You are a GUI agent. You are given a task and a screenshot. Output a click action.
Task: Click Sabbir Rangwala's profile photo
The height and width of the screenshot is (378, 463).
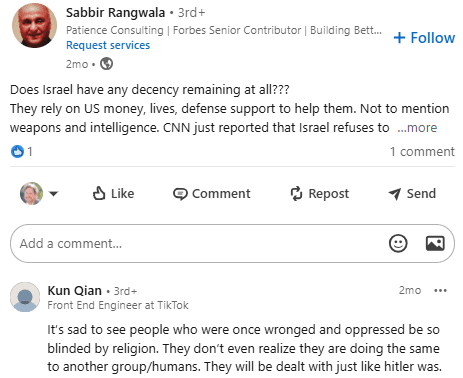pyautogui.click(x=34, y=26)
